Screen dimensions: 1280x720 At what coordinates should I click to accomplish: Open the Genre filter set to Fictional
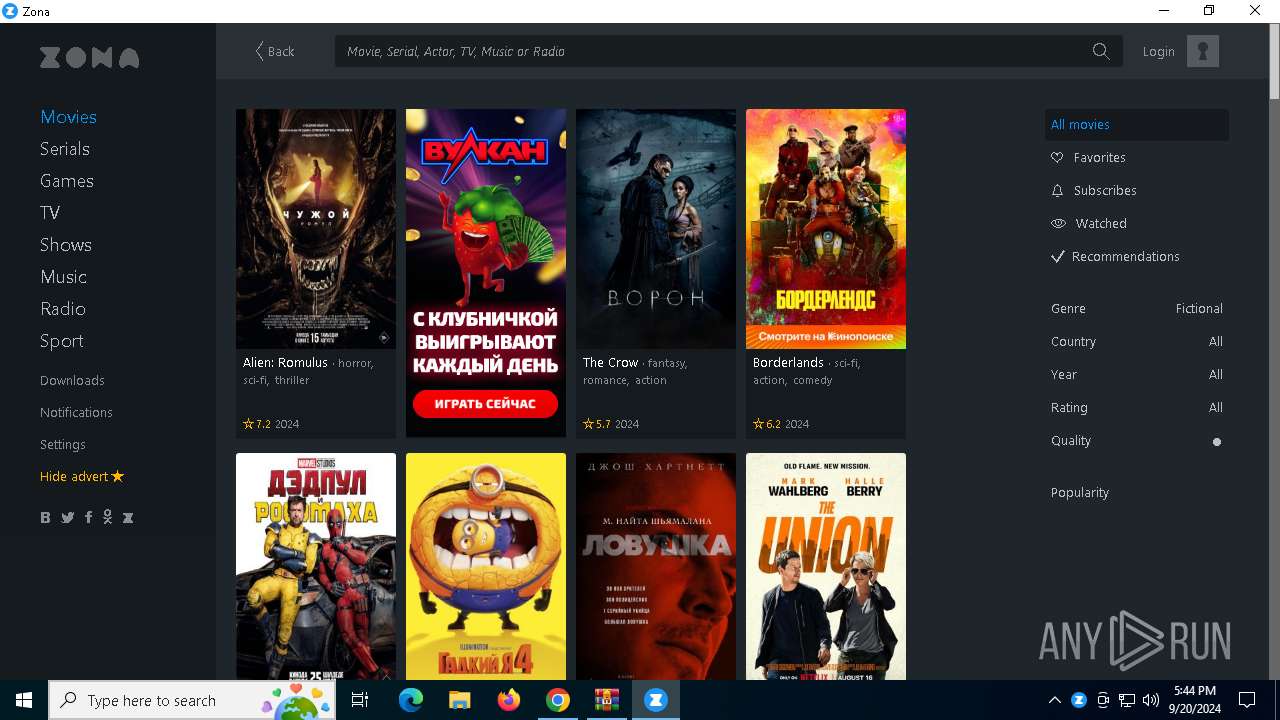1137,309
